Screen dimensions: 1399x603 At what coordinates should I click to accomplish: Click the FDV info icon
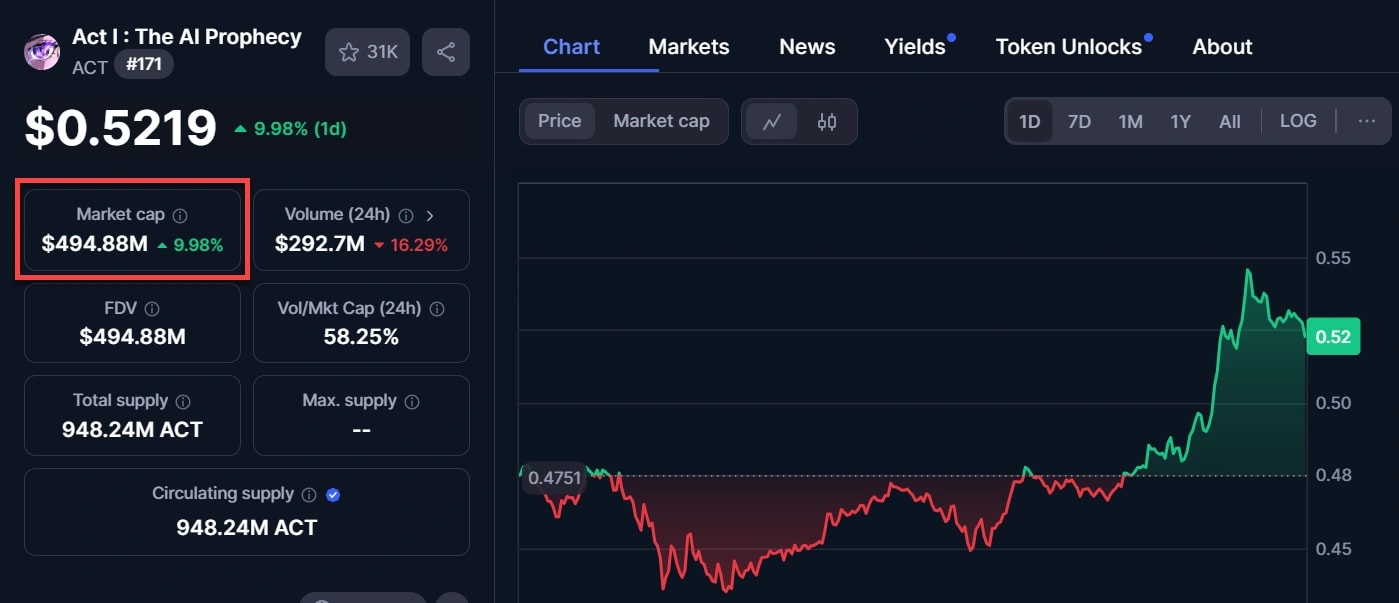[152, 309]
